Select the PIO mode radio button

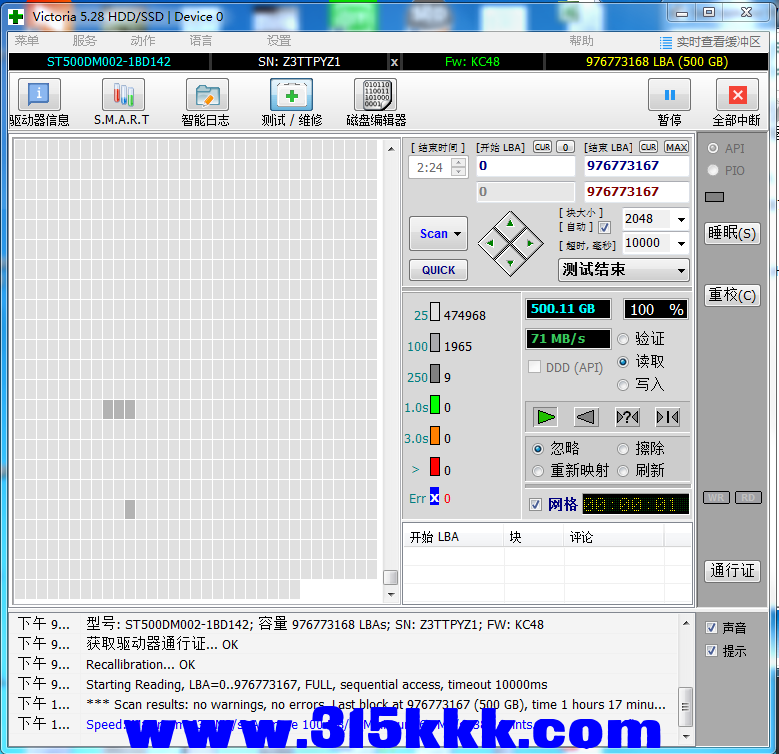click(x=713, y=170)
